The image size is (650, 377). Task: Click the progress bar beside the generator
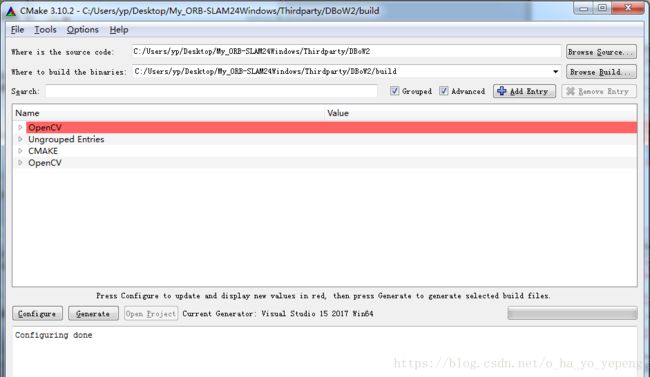[572, 313]
